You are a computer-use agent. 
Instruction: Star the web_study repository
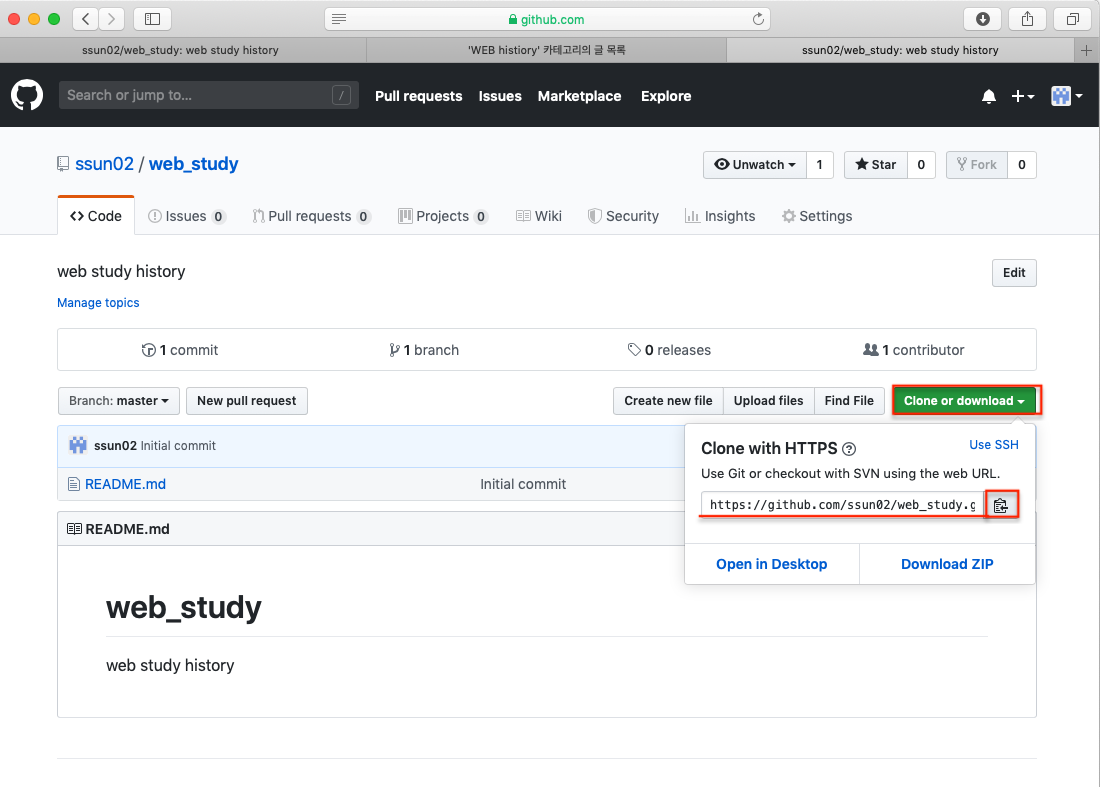[x=876, y=165]
